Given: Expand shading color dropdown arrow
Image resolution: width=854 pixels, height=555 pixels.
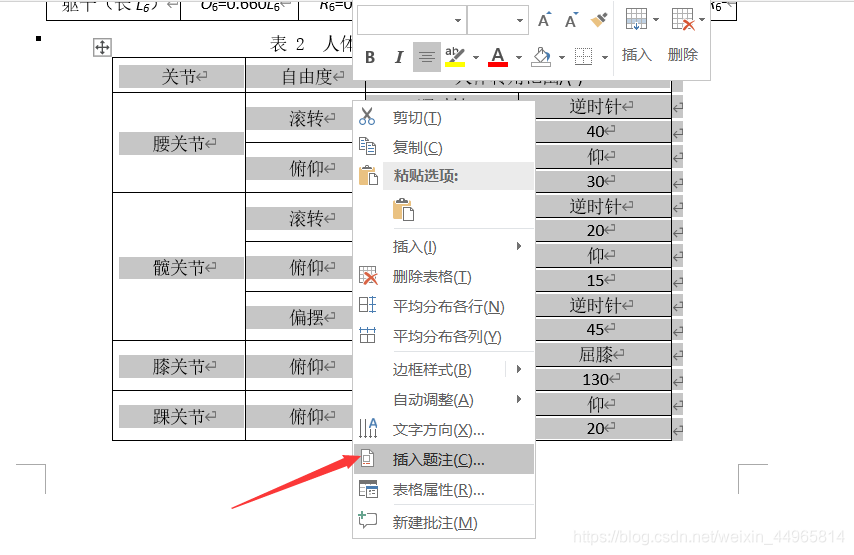Looking at the screenshot, I should pos(562,57).
